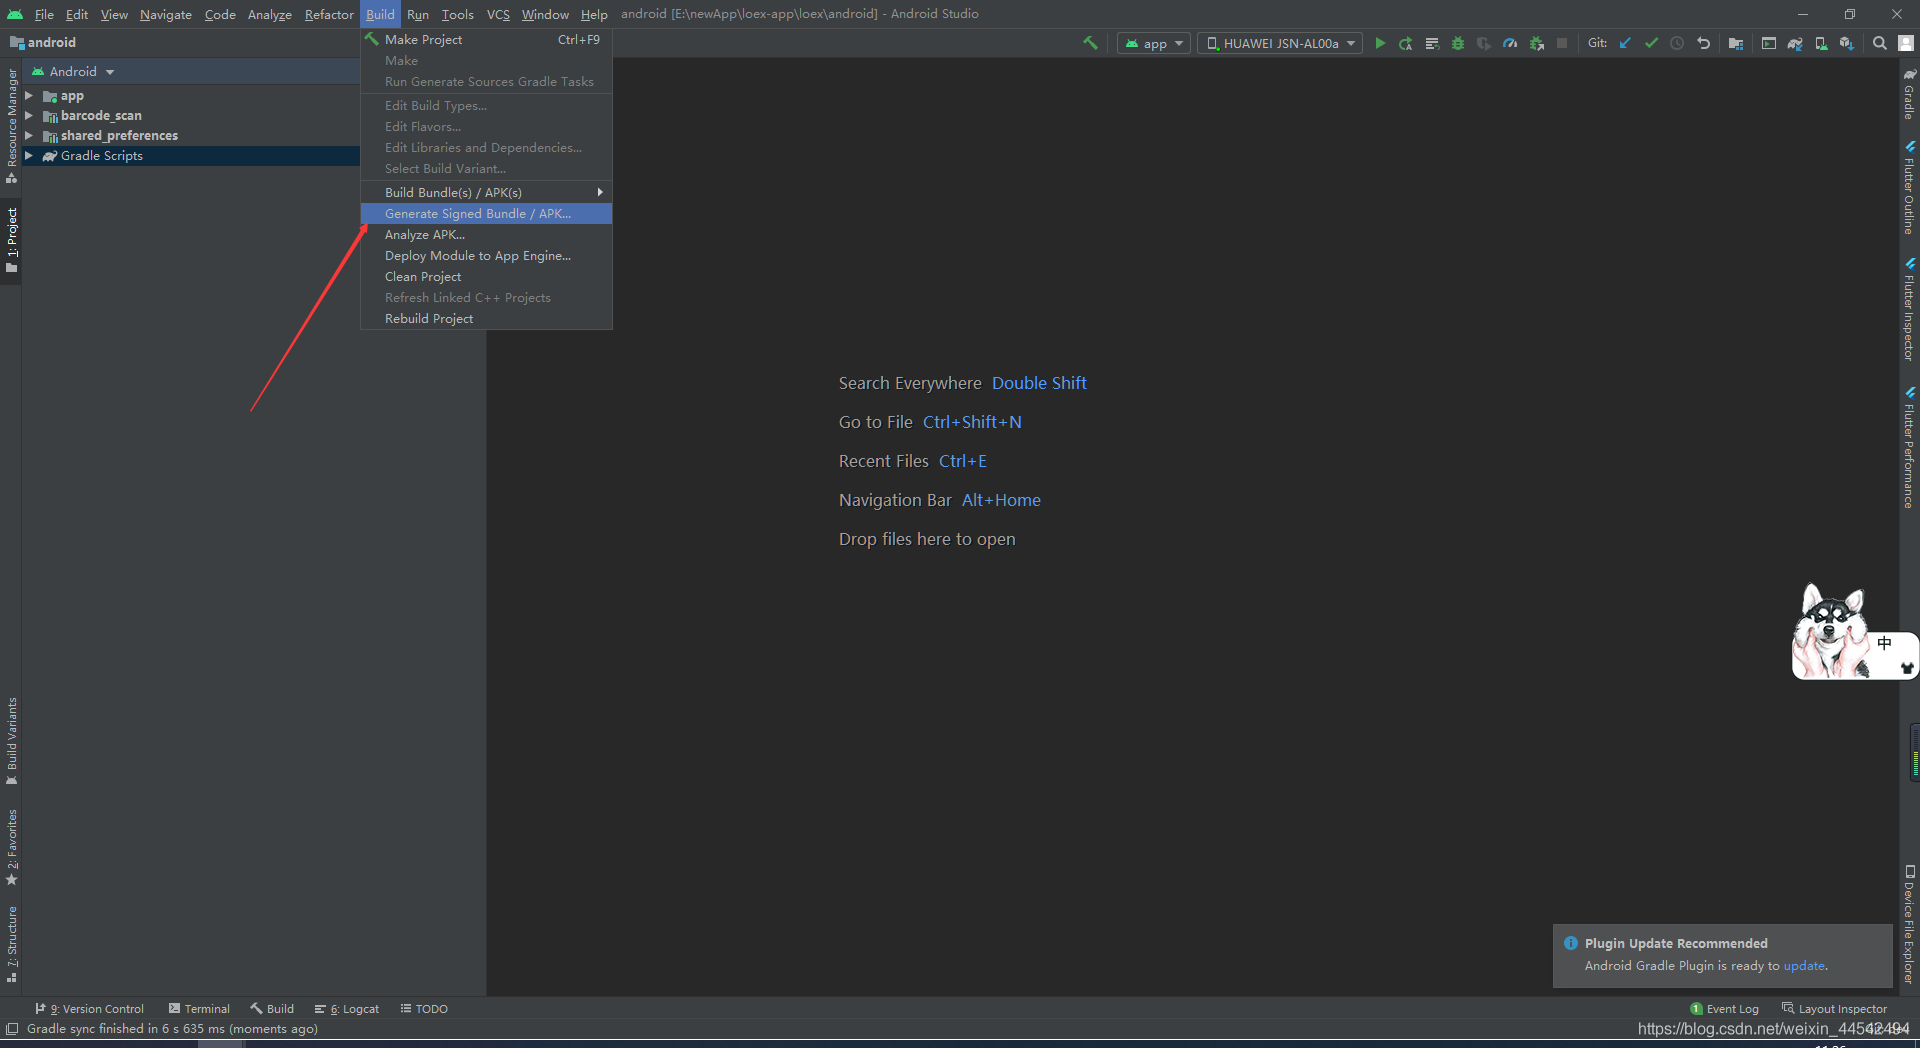Open SDK Manager icon
Screen dimensions: 1920x1048
[x=1847, y=43]
